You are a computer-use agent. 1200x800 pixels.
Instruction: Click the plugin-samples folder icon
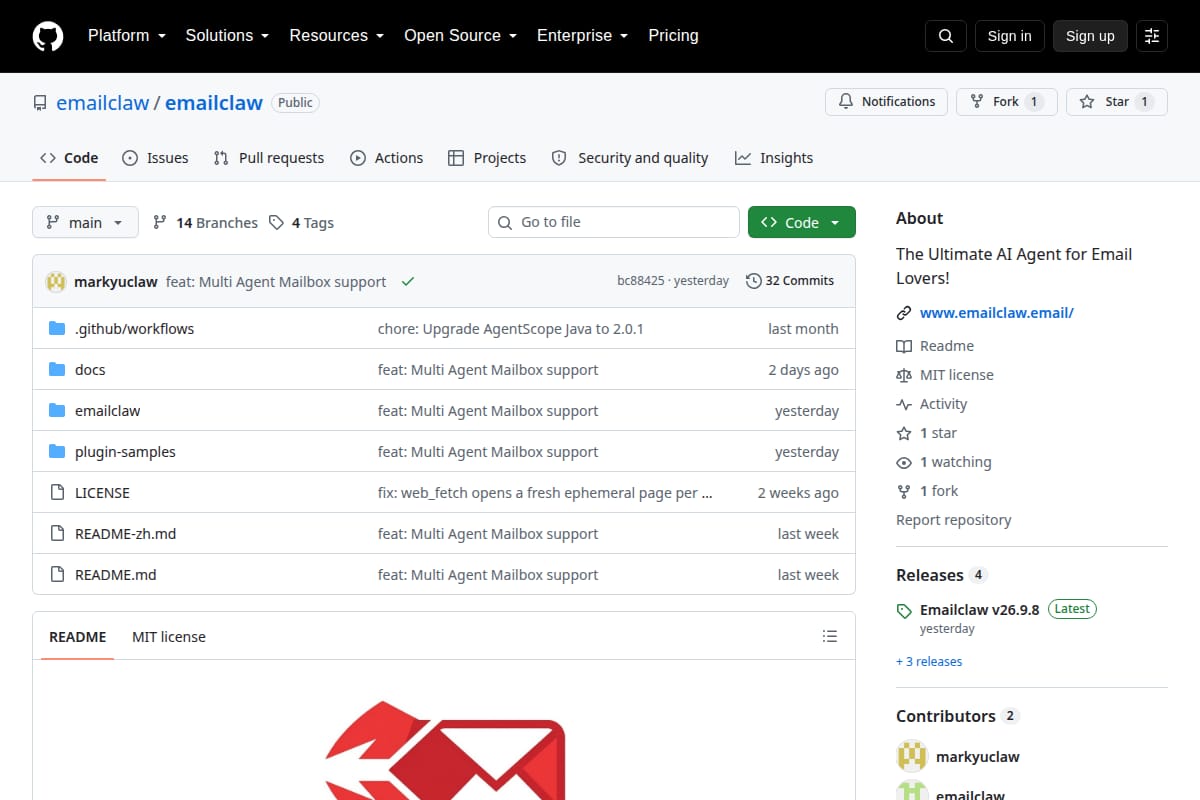tap(57, 452)
